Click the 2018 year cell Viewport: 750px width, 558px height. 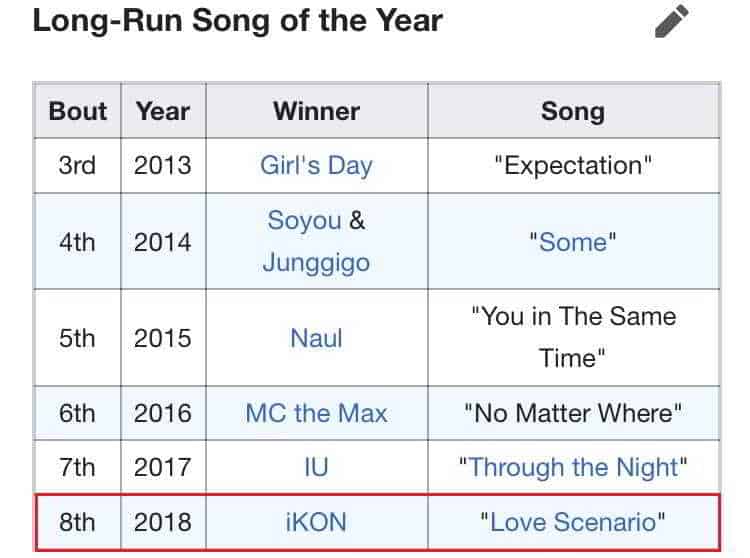pyautogui.click(x=163, y=521)
